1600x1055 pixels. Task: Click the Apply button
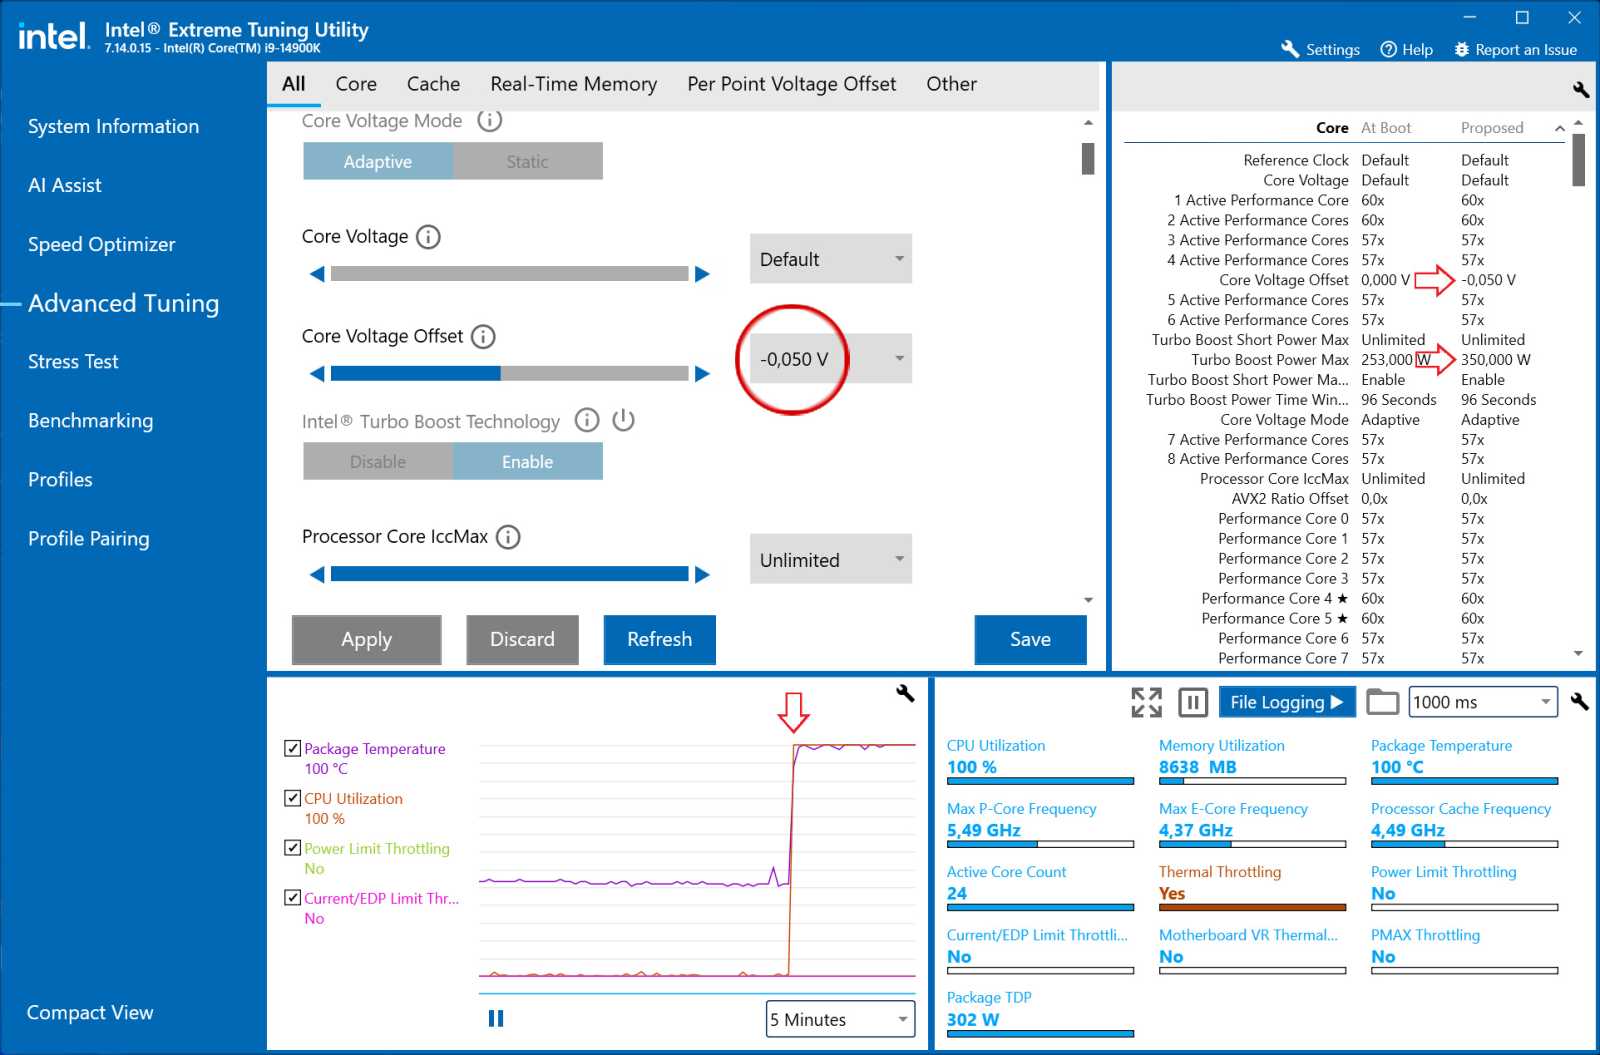(366, 639)
